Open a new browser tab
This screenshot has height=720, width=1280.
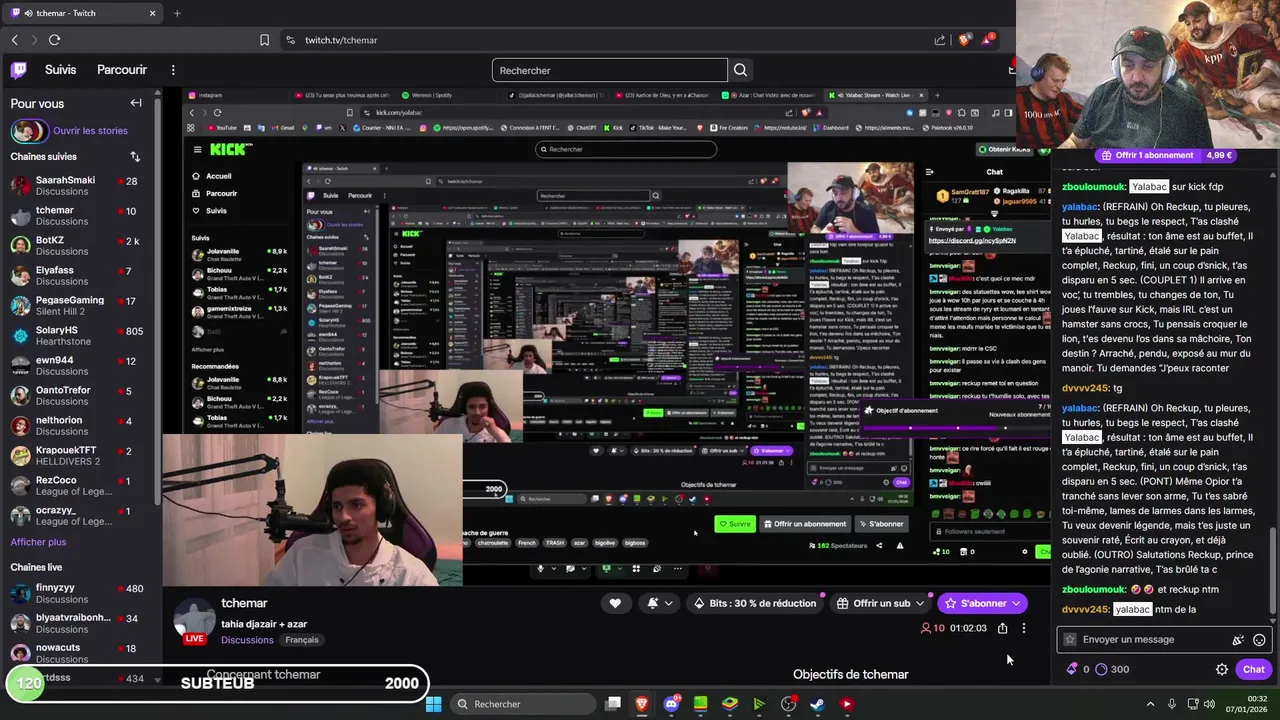pyautogui.click(x=177, y=13)
